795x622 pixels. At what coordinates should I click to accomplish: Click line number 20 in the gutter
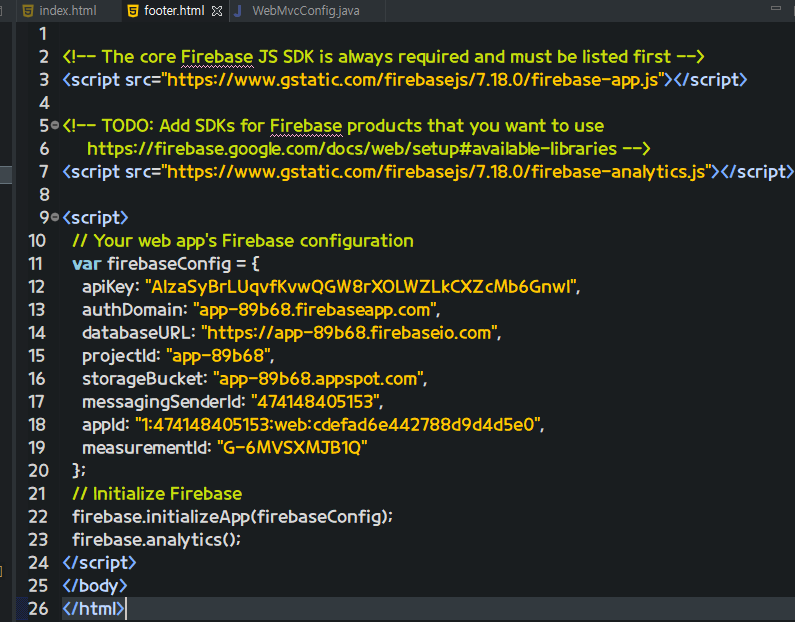(x=38, y=470)
